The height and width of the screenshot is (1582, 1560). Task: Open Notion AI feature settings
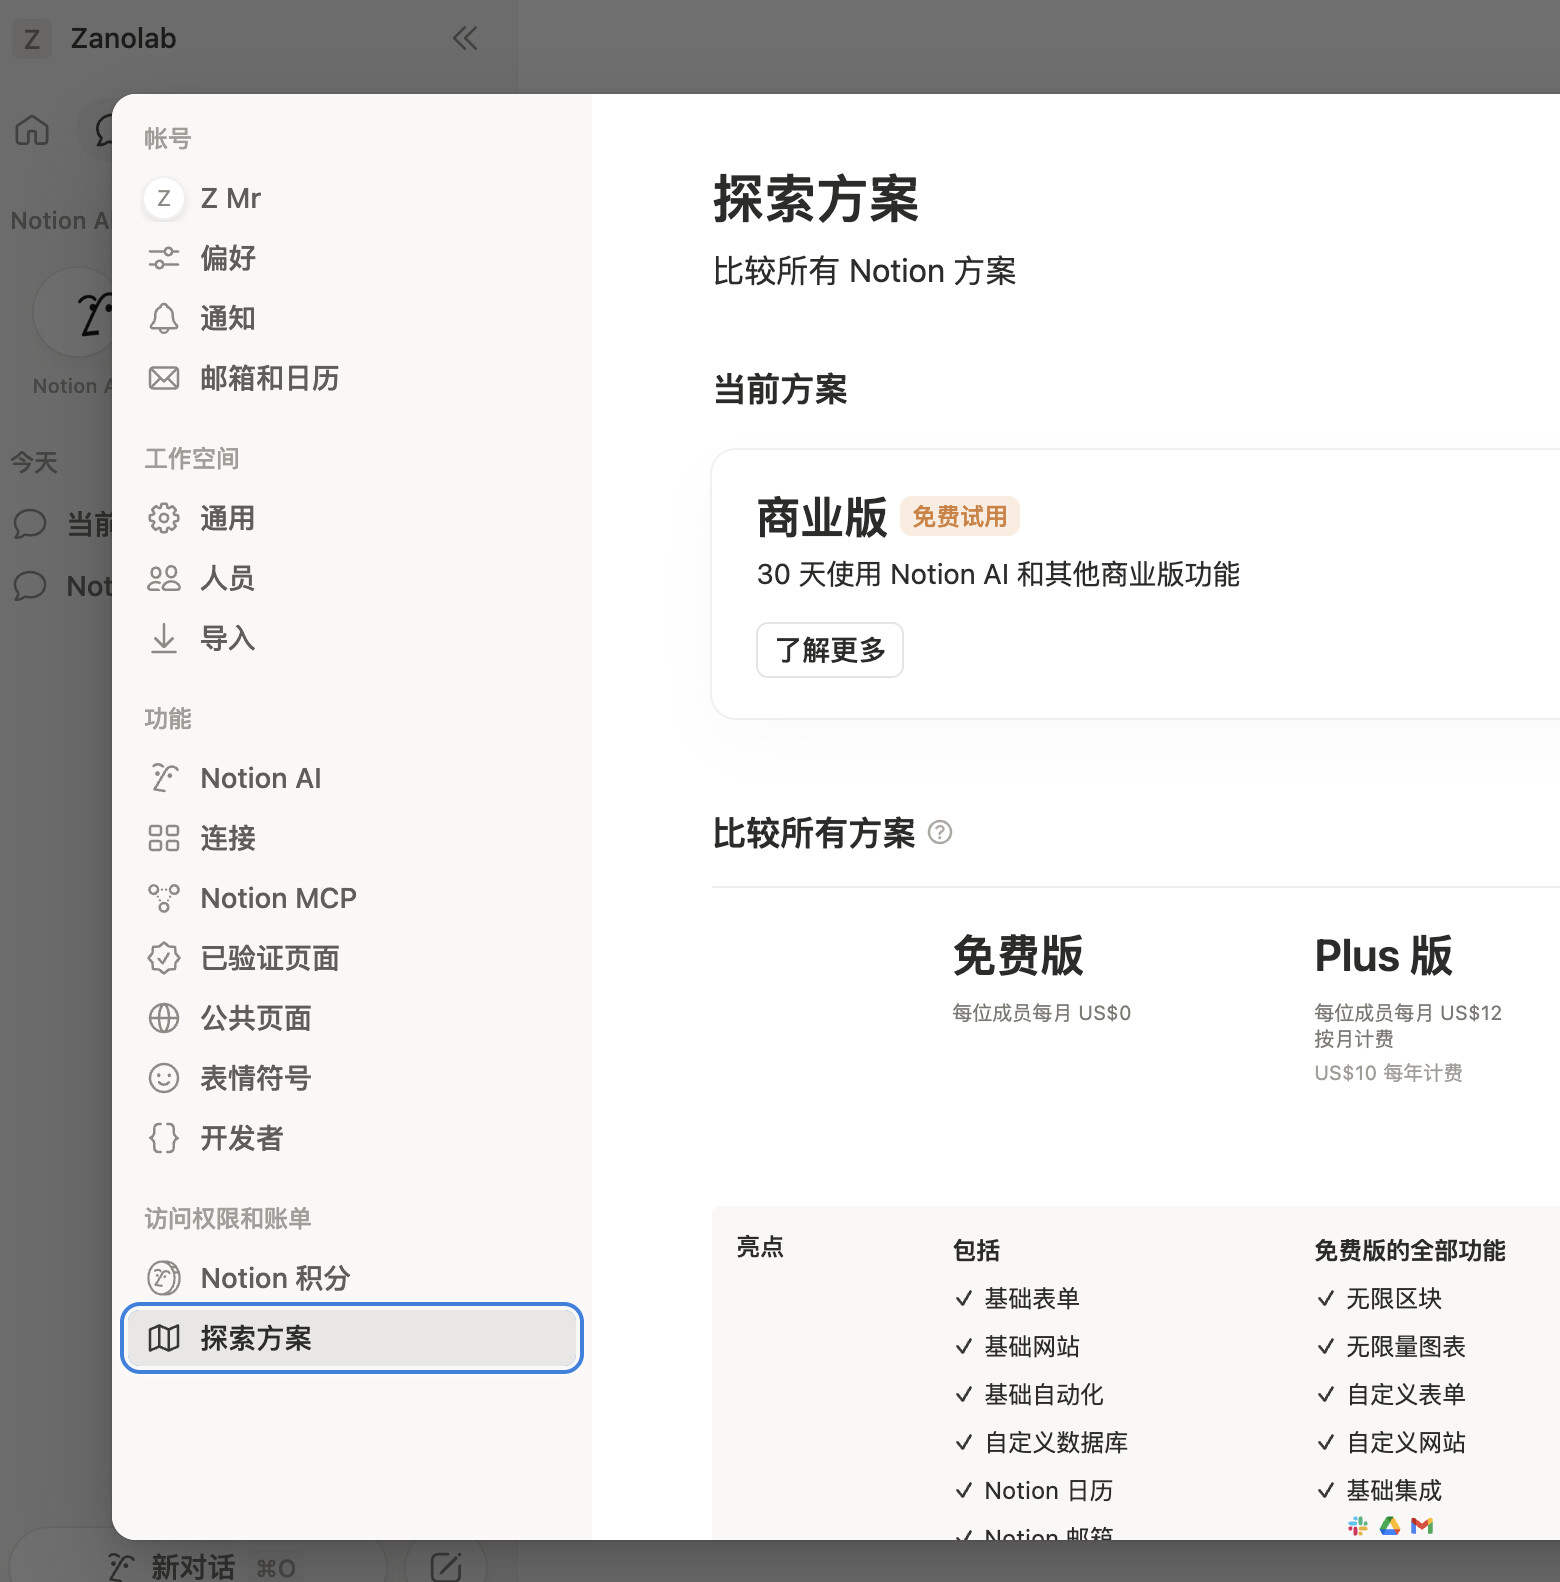pyautogui.click(x=352, y=778)
